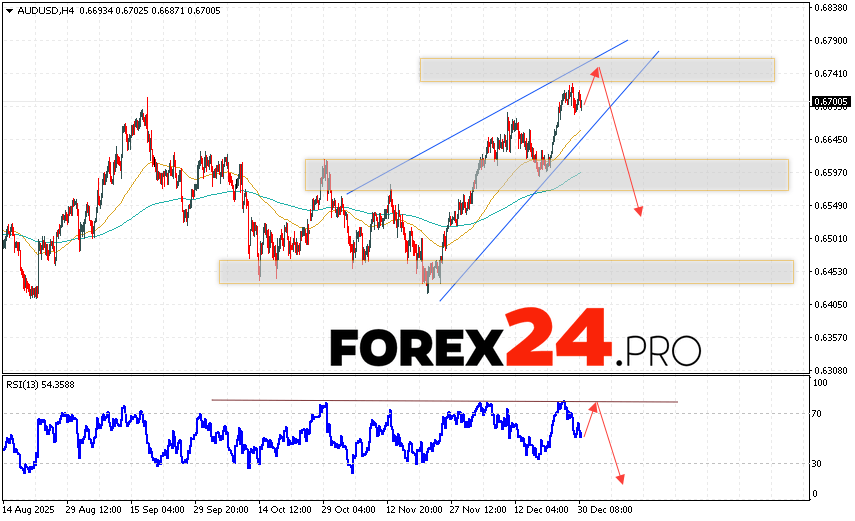Click the 70 level on RSI scale
Screen dimensions: 855x521
[x=819, y=413]
